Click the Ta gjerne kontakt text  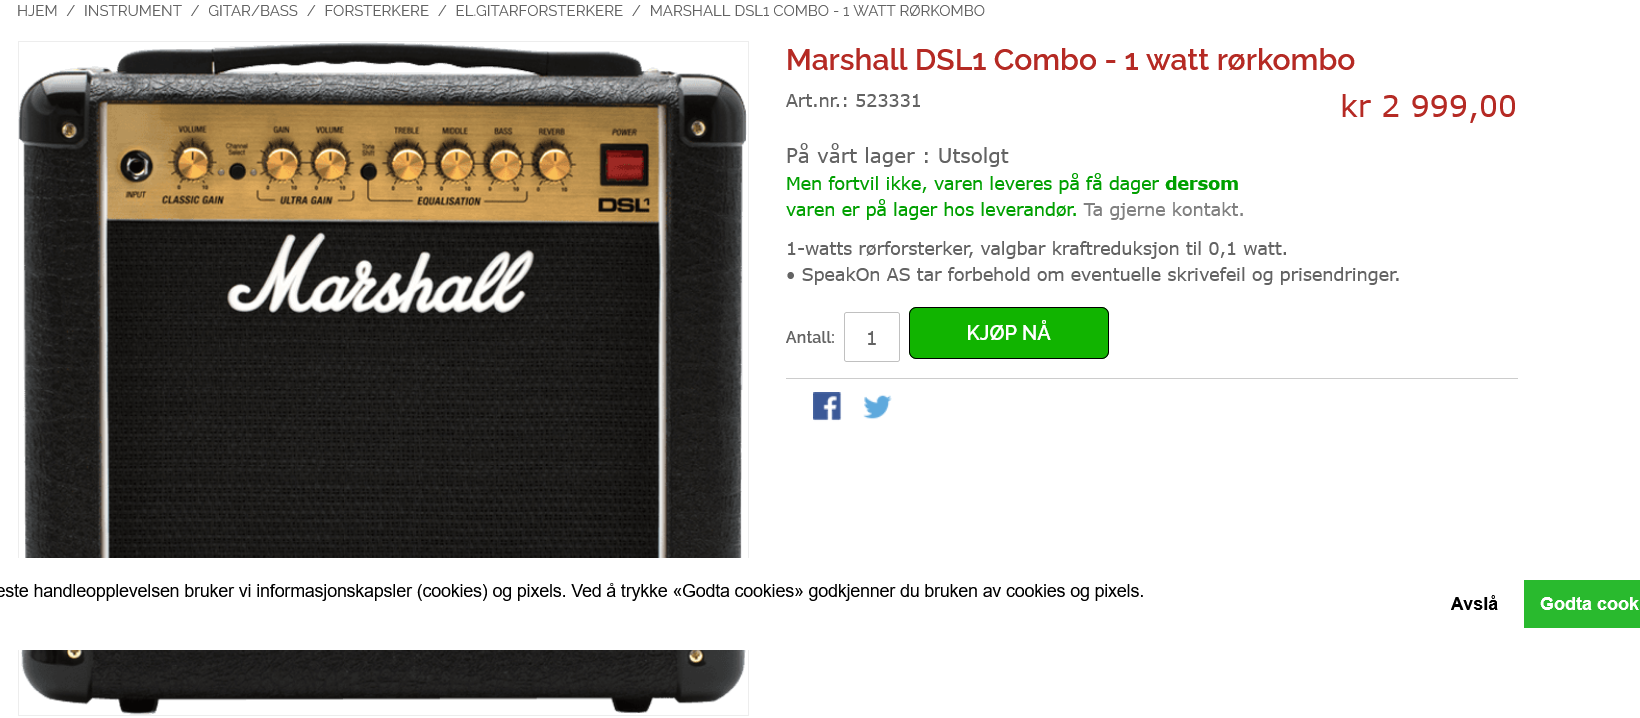[x=1163, y=210]
